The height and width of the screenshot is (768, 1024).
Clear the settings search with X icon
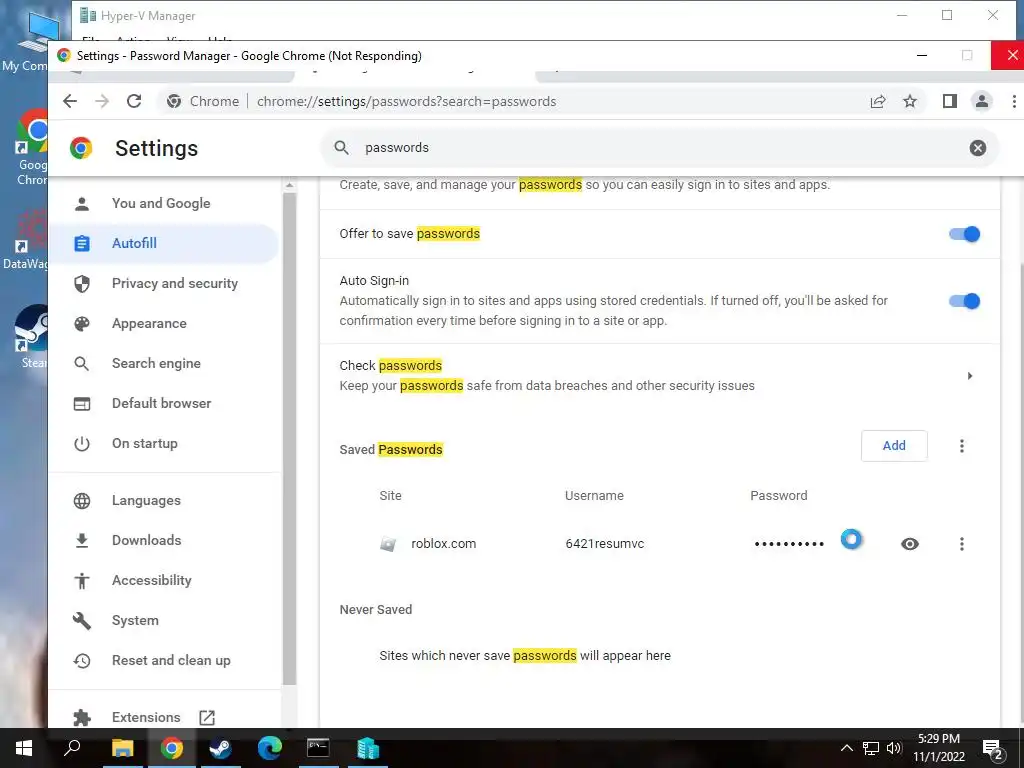click(978, 148)
